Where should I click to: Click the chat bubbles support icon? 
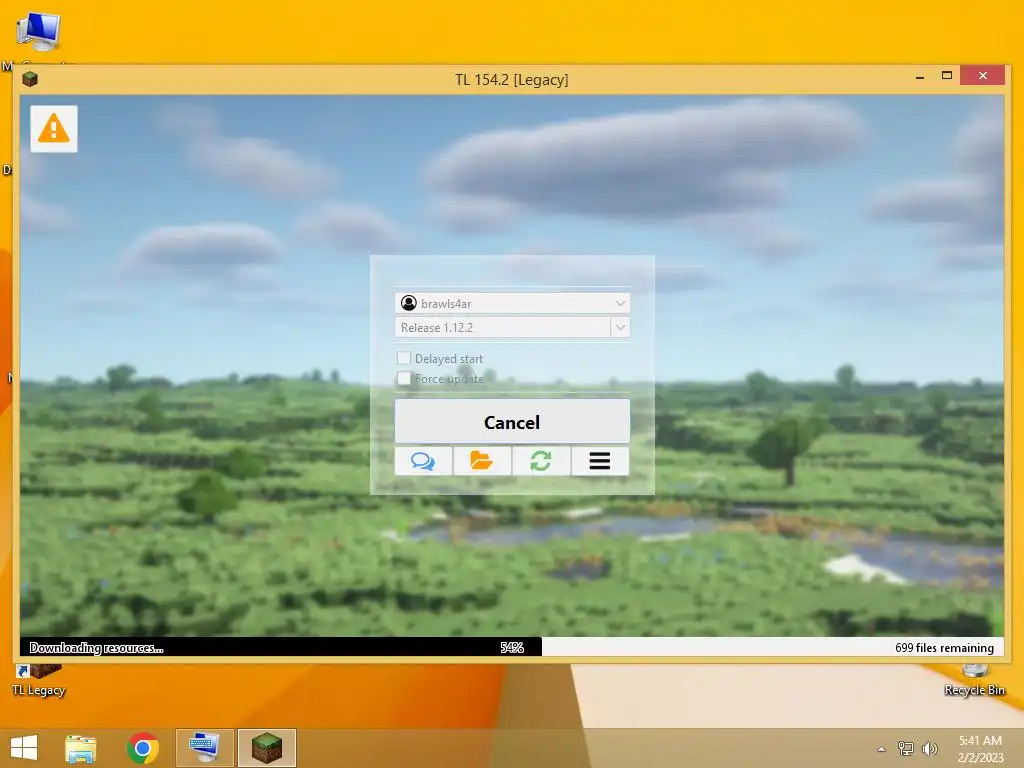(x=423, y=461)
